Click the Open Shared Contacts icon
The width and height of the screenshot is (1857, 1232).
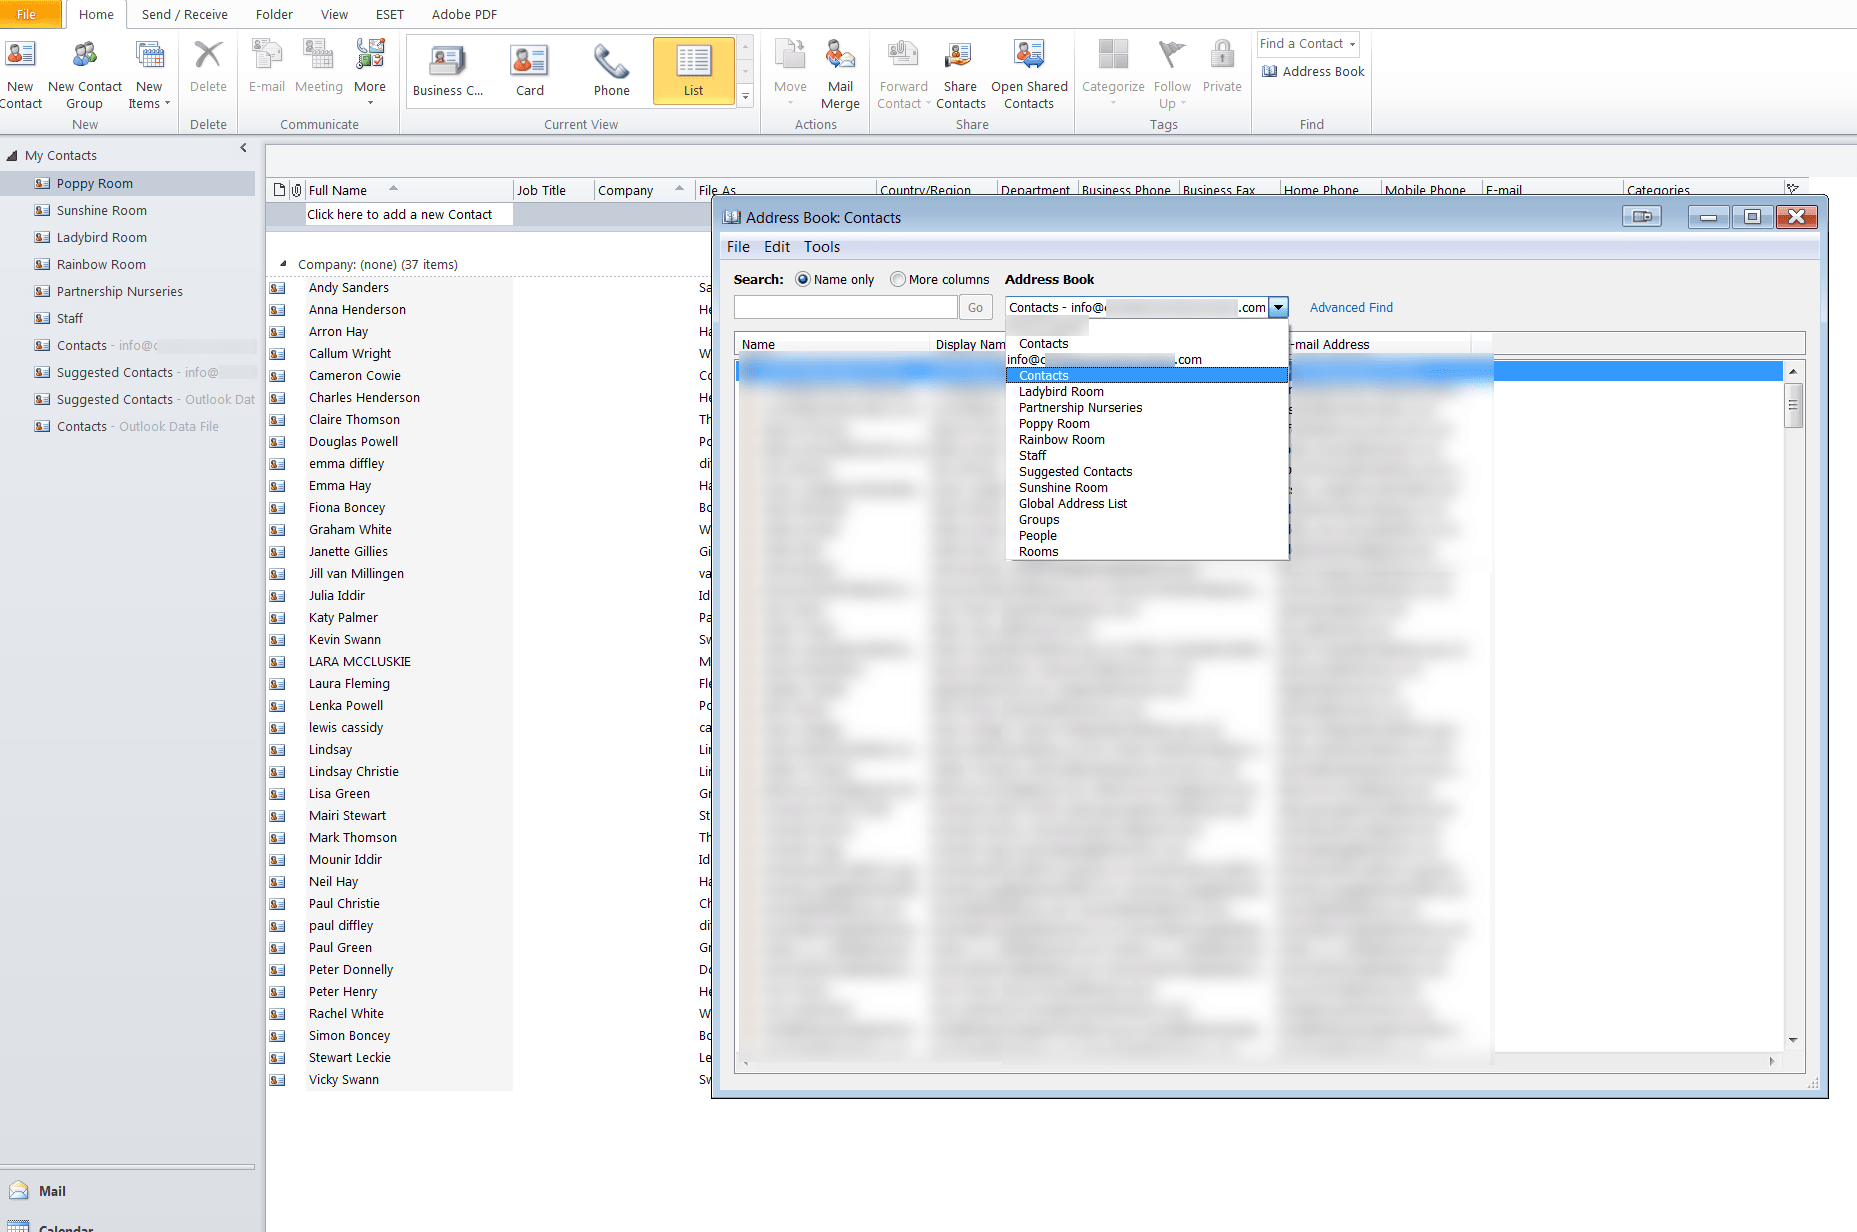[1029, 72]
